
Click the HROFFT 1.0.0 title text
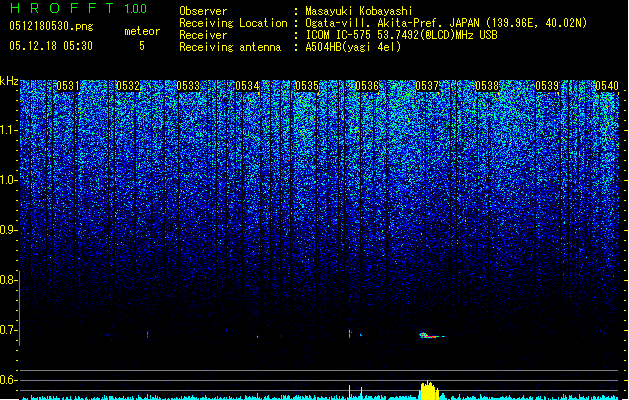(79, 8)
